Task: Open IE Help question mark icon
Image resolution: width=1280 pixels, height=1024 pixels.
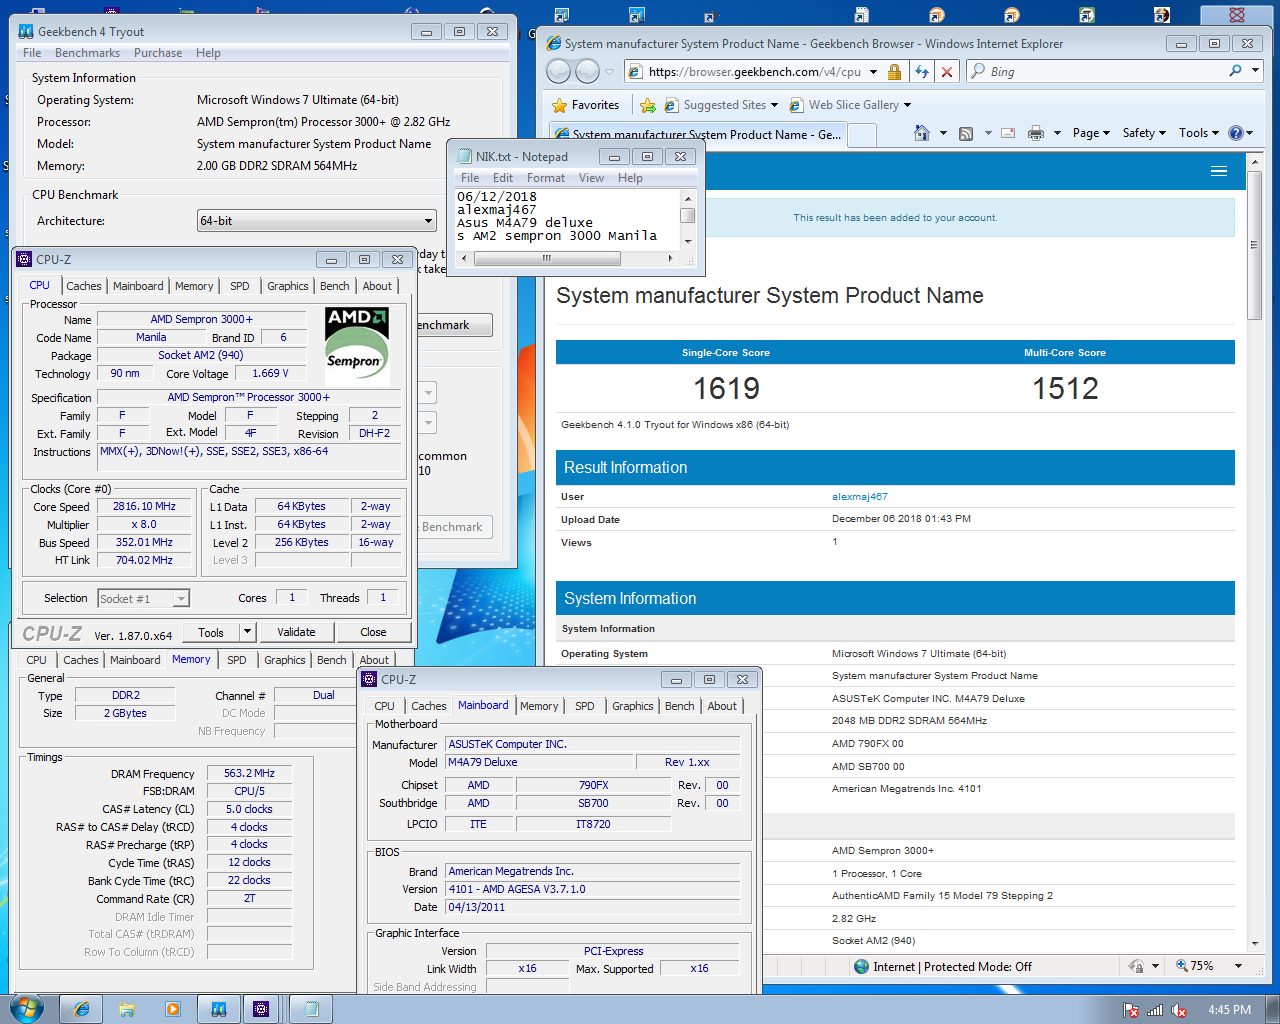Action: 1236,133
